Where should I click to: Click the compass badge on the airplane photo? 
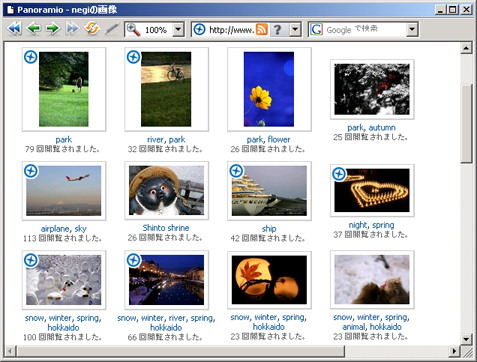(31, 171)
